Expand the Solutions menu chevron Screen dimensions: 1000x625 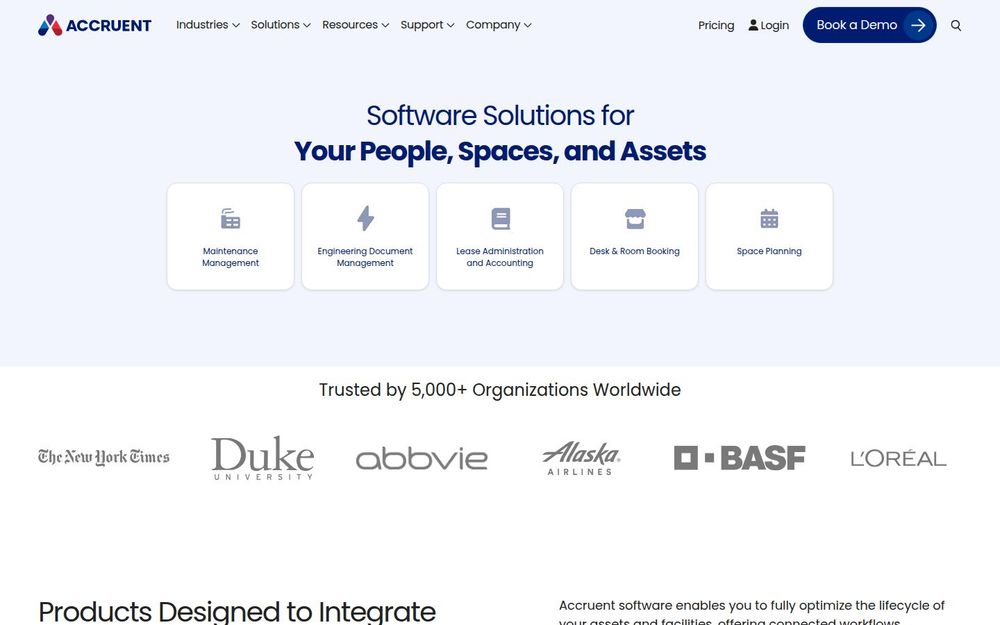[x=307, y=26]
